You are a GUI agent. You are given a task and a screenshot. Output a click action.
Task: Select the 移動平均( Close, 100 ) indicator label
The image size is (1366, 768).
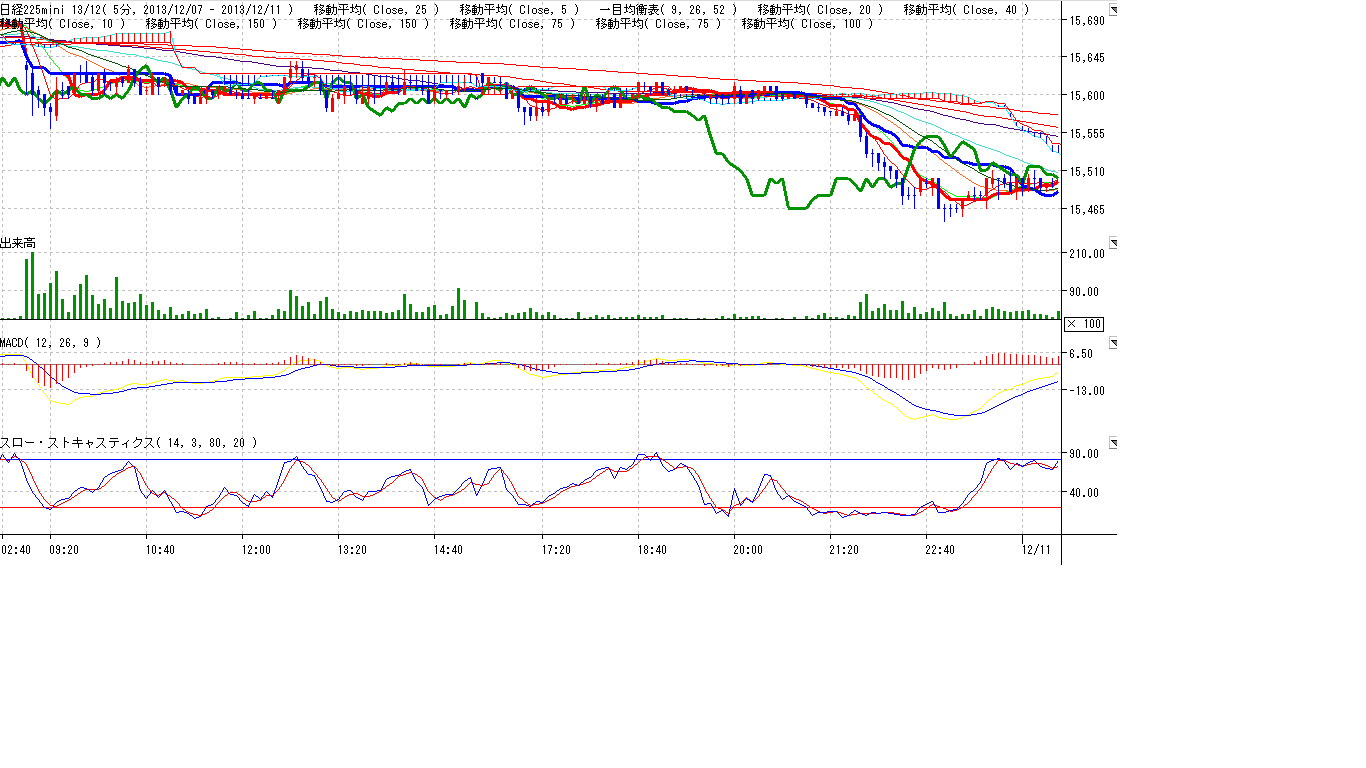coord(807,23)
